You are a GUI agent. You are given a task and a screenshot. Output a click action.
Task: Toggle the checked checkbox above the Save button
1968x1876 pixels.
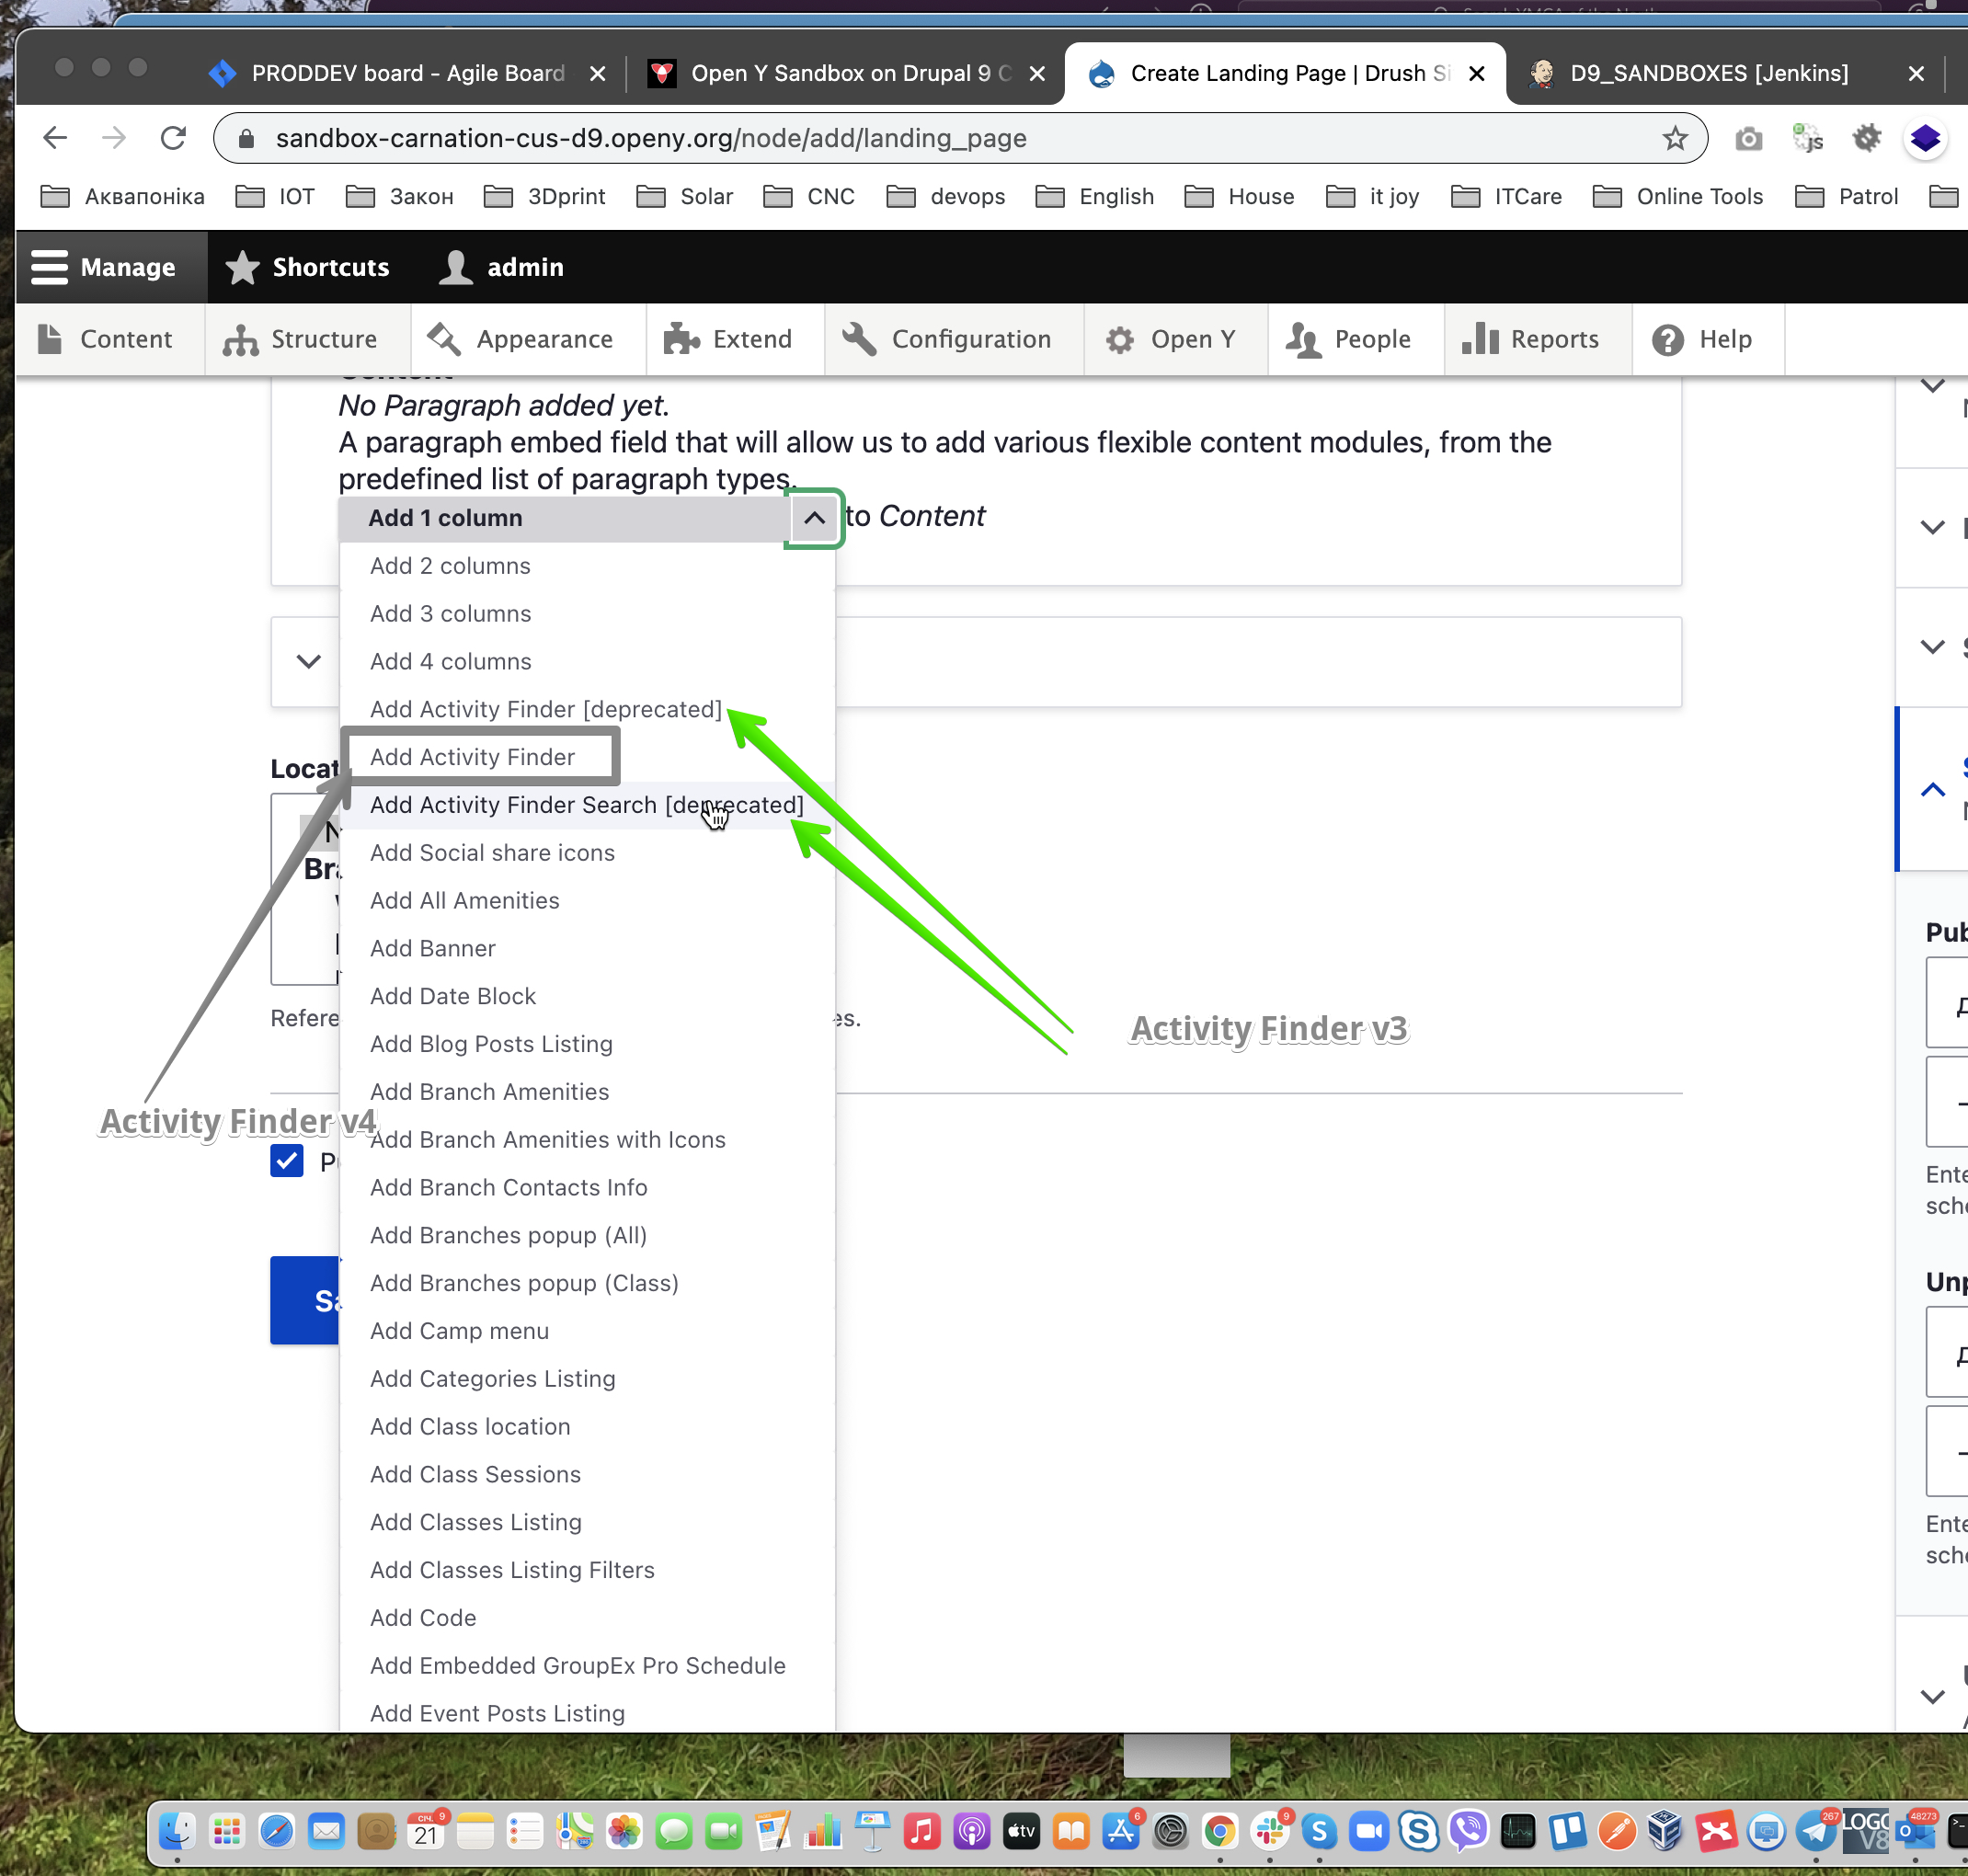click(287, 1161)
